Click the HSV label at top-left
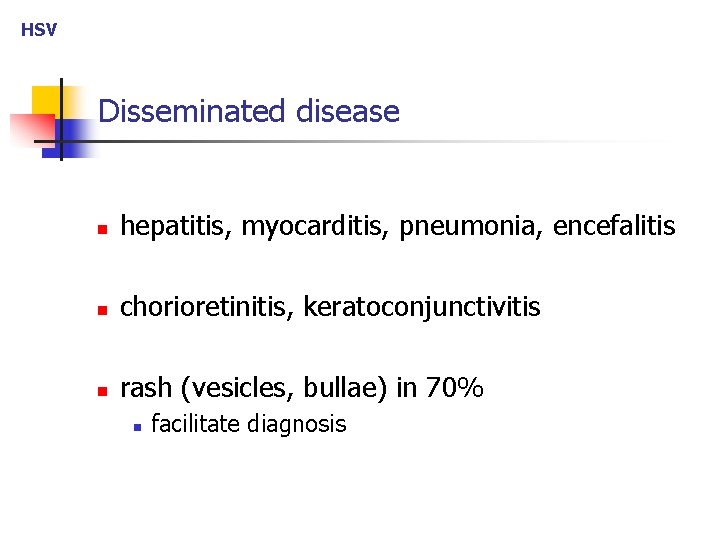 coord(39,30)
